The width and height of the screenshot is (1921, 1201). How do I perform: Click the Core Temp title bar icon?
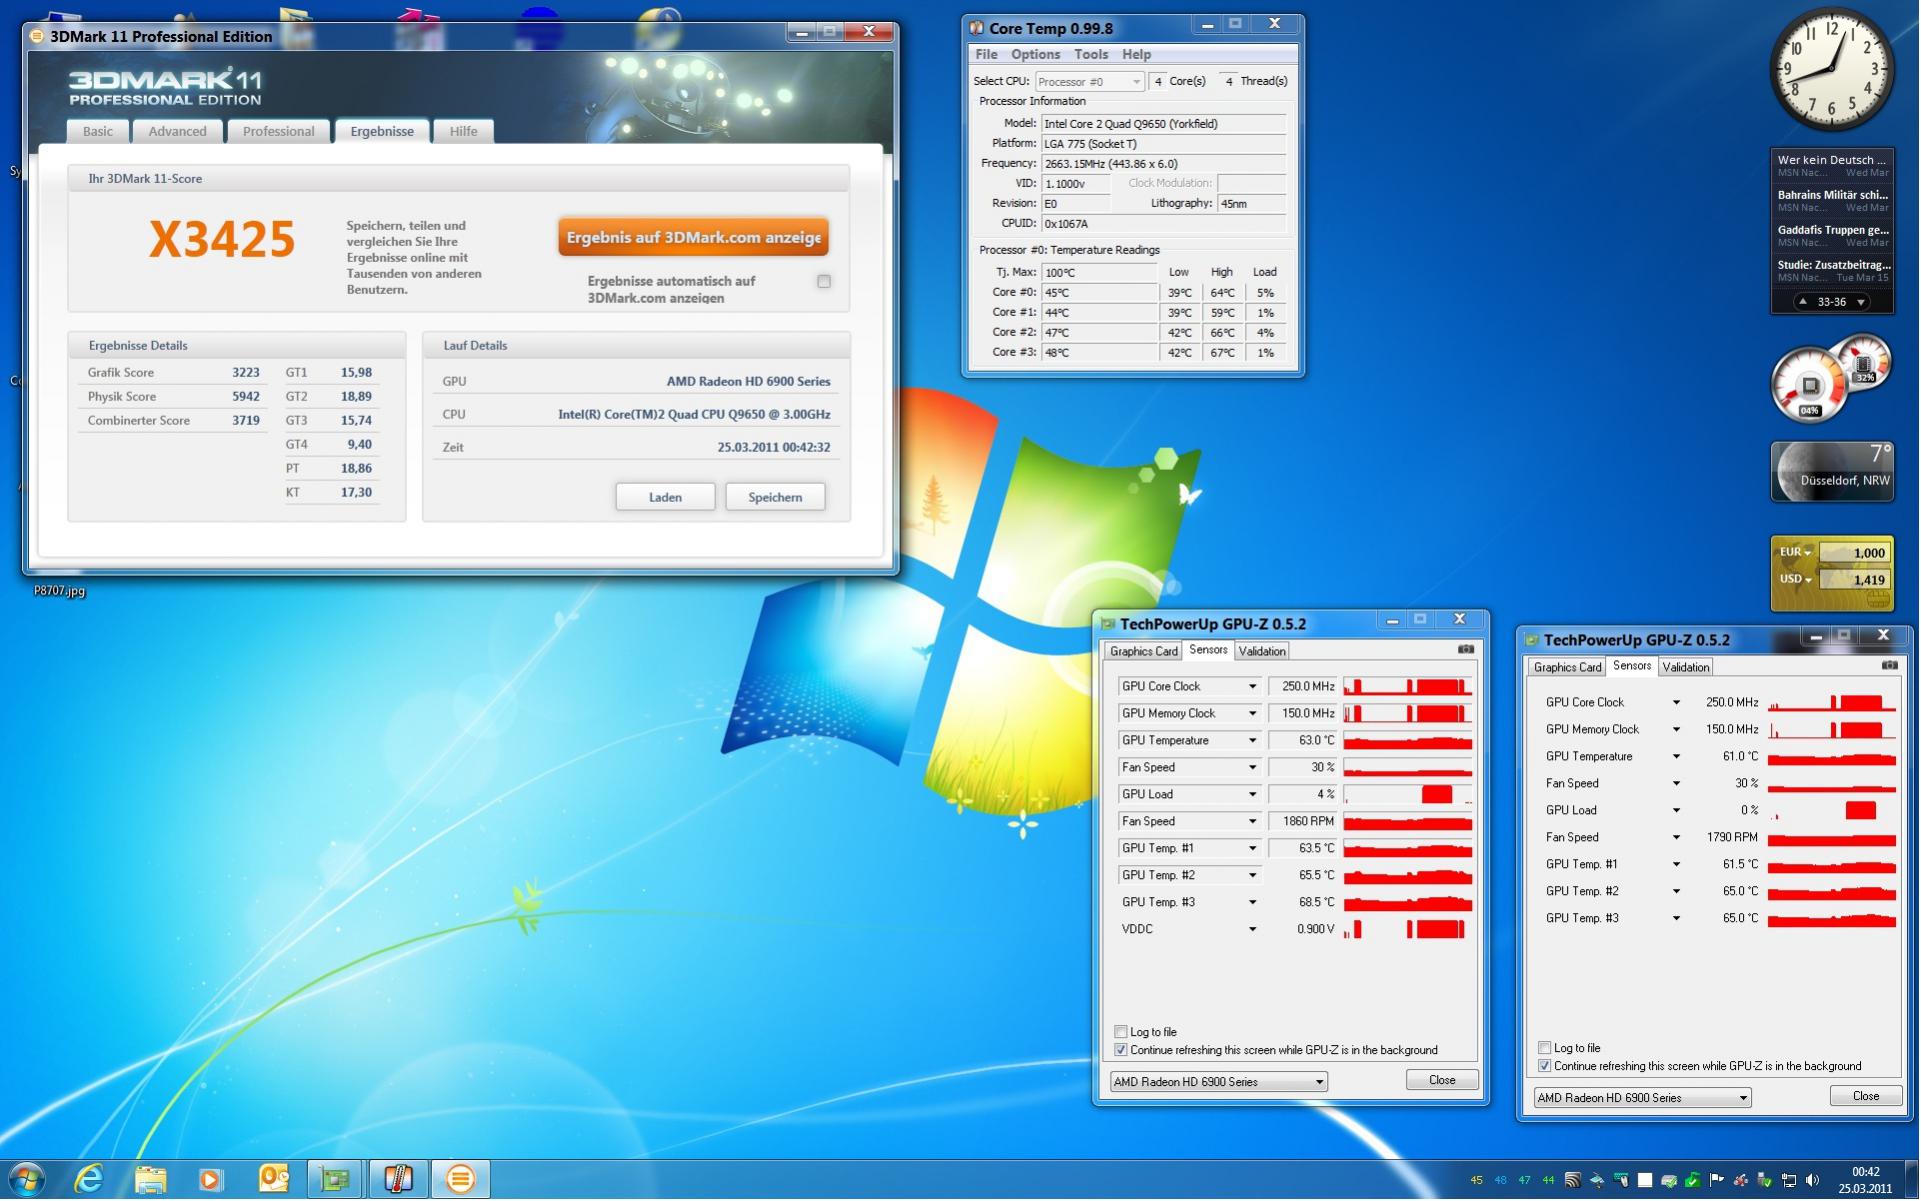(x=977, y=28)
